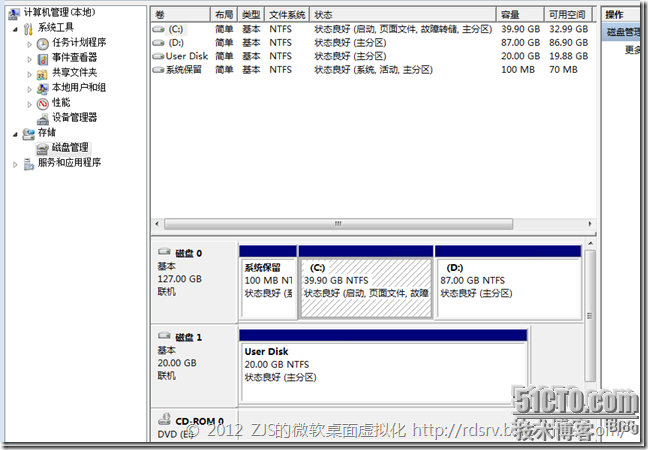Expand the 性能 node
The width and height of the screenshot is (648, 450).
tap(29, 104)
